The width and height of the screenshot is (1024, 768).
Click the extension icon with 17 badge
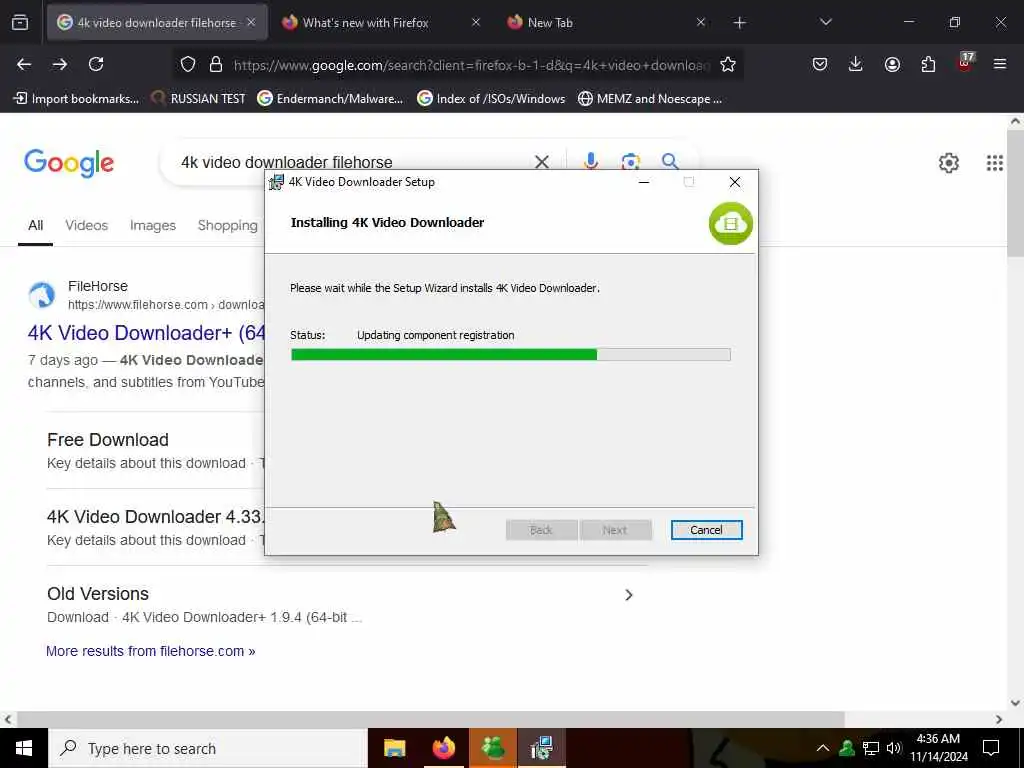pos(965,63)
